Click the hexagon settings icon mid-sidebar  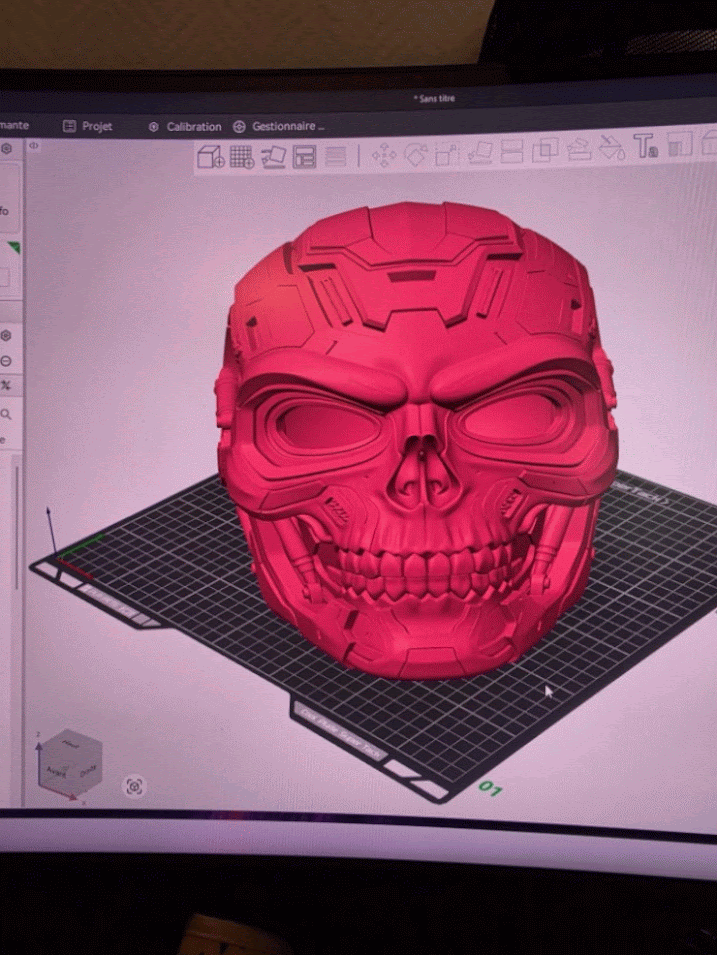[x=6, y=336]
